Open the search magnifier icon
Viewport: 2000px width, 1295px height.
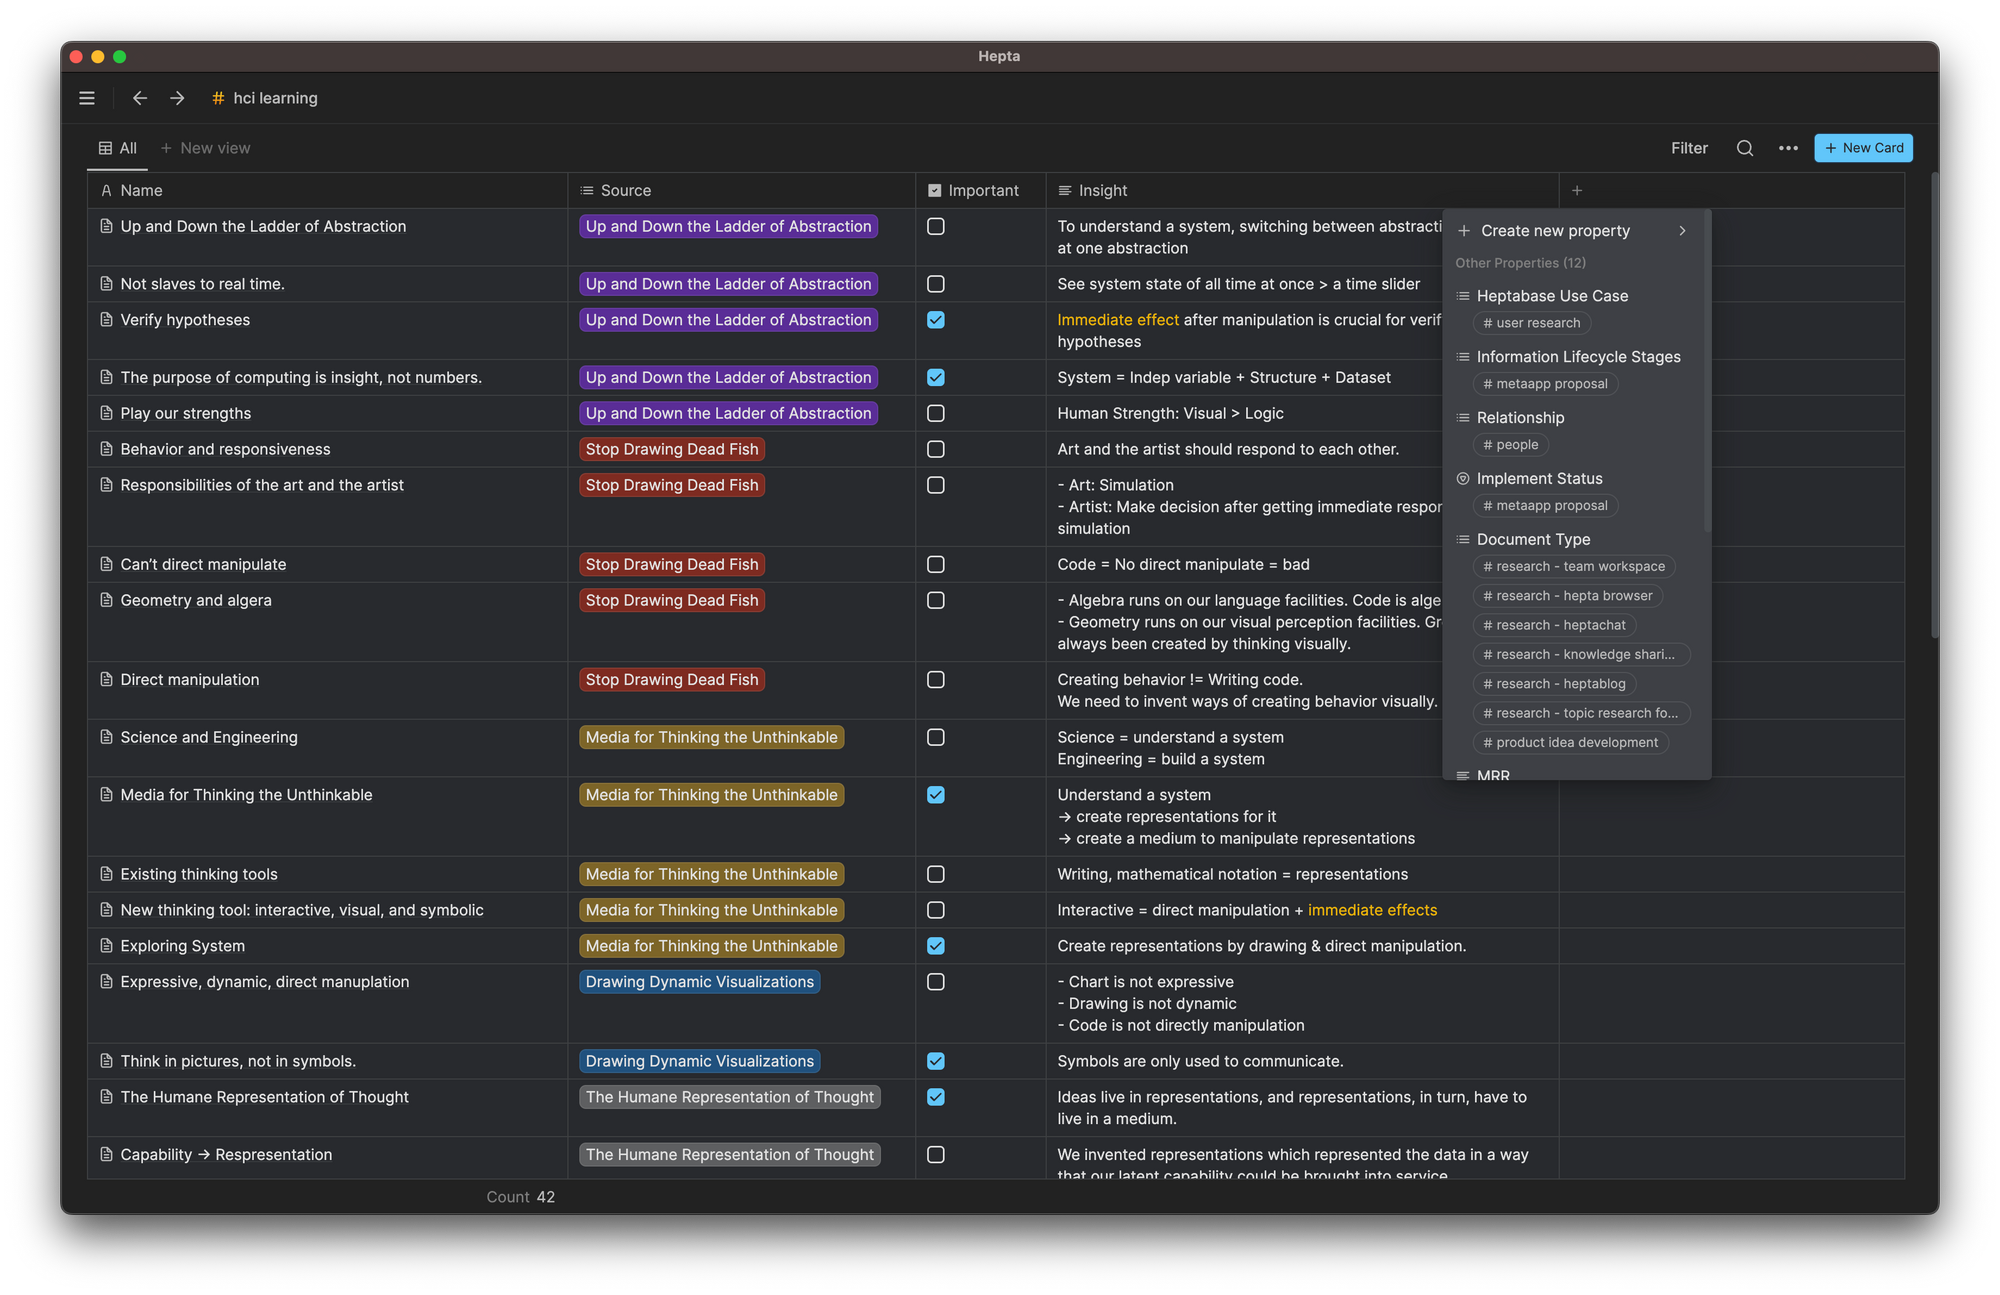(x=1744, y=148)
